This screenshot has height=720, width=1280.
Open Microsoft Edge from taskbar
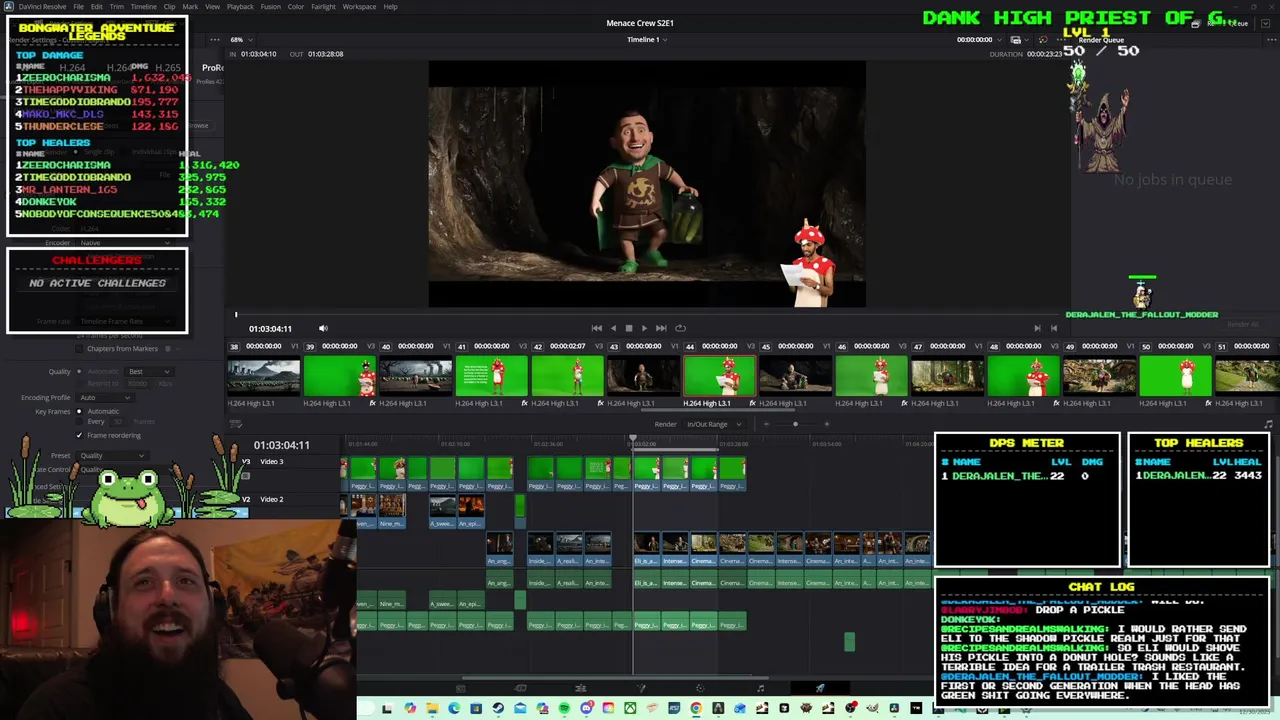pos(454,708)
